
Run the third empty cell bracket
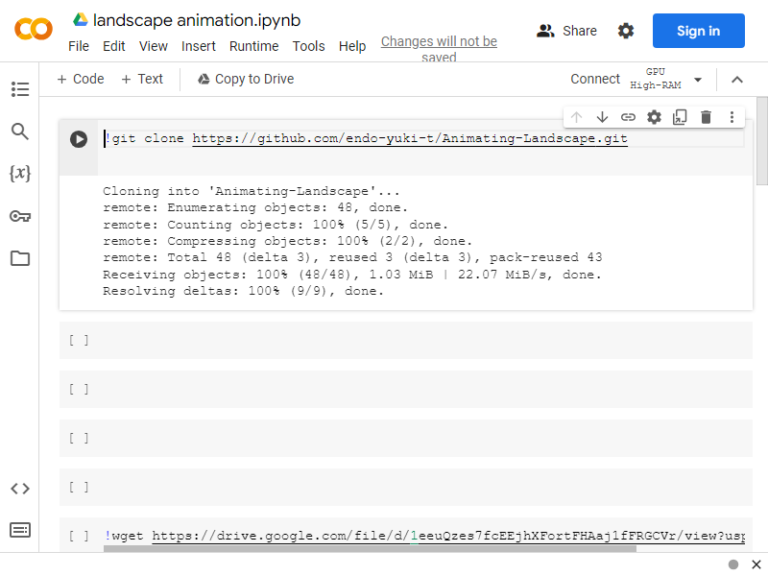point(78,438)
